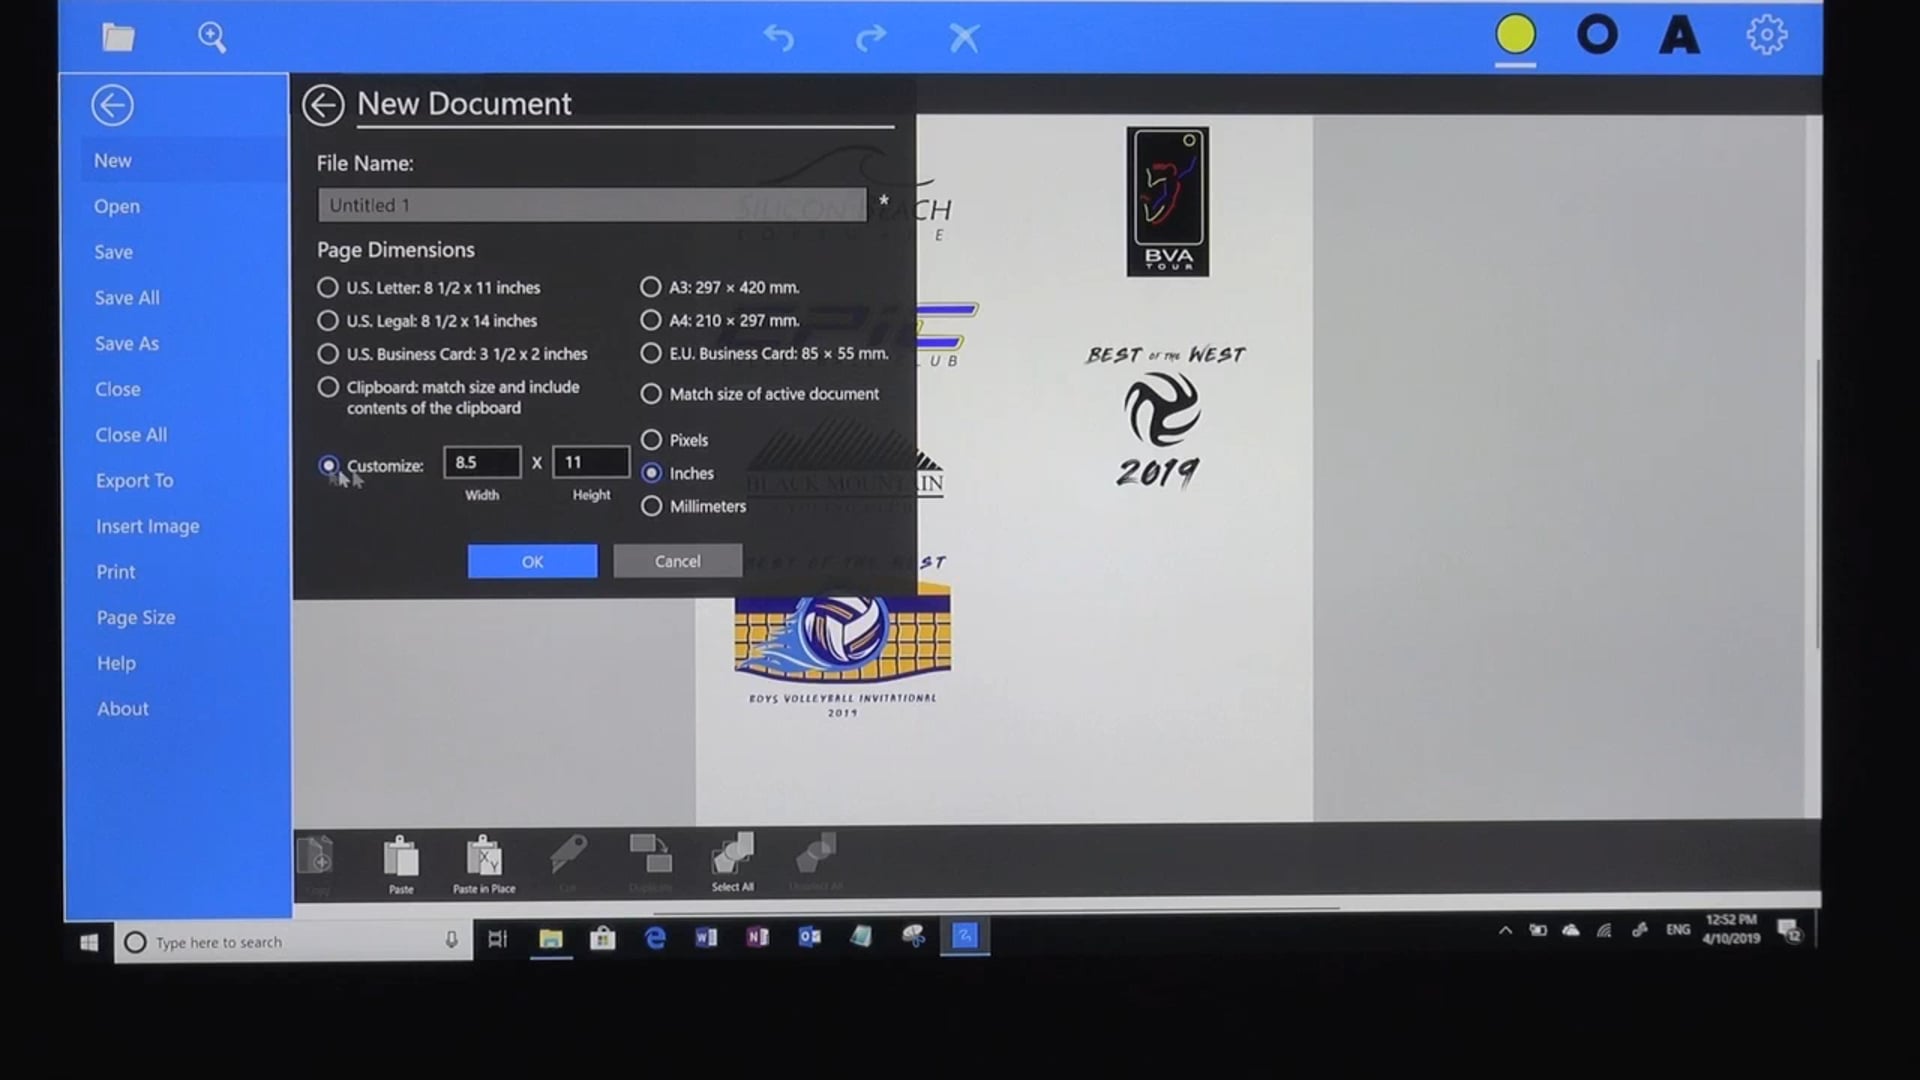Viewport: 1920px width, 1080px height.
Task: Choose Close All in sidebar
Action: (x=131, y=435)
